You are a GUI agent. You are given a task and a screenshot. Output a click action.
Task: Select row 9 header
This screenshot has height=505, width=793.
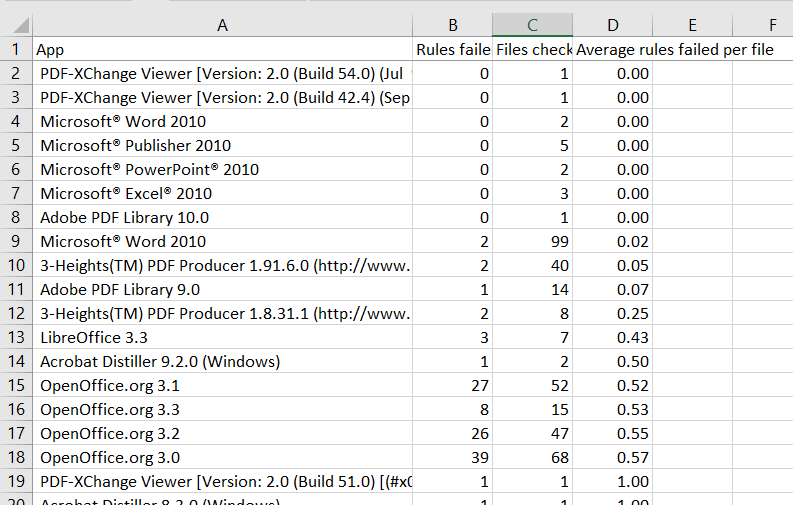[x=16, y=241]
